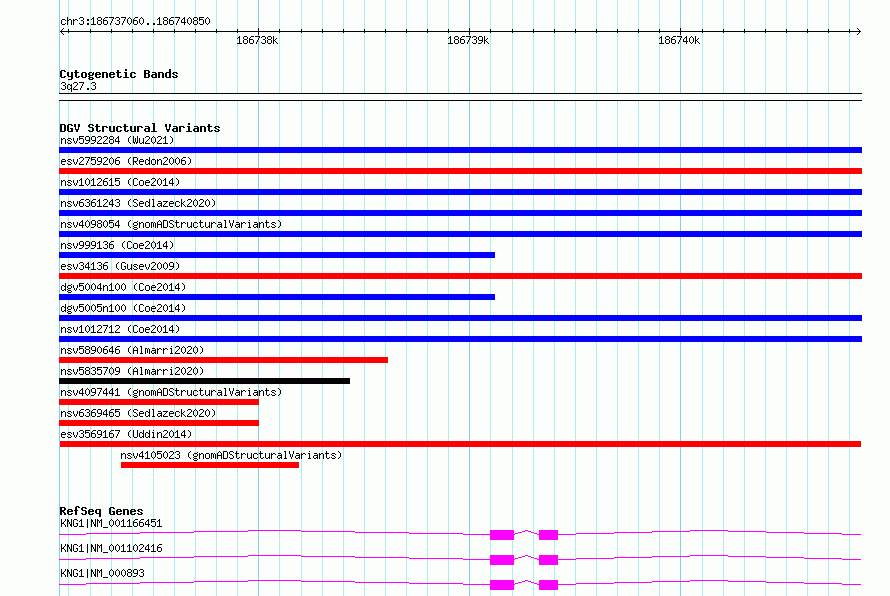The width and height of the screenshot is (890, 596).
Task: Select the blue bar under nsv5992284
Action: click(x=460, y=150)
